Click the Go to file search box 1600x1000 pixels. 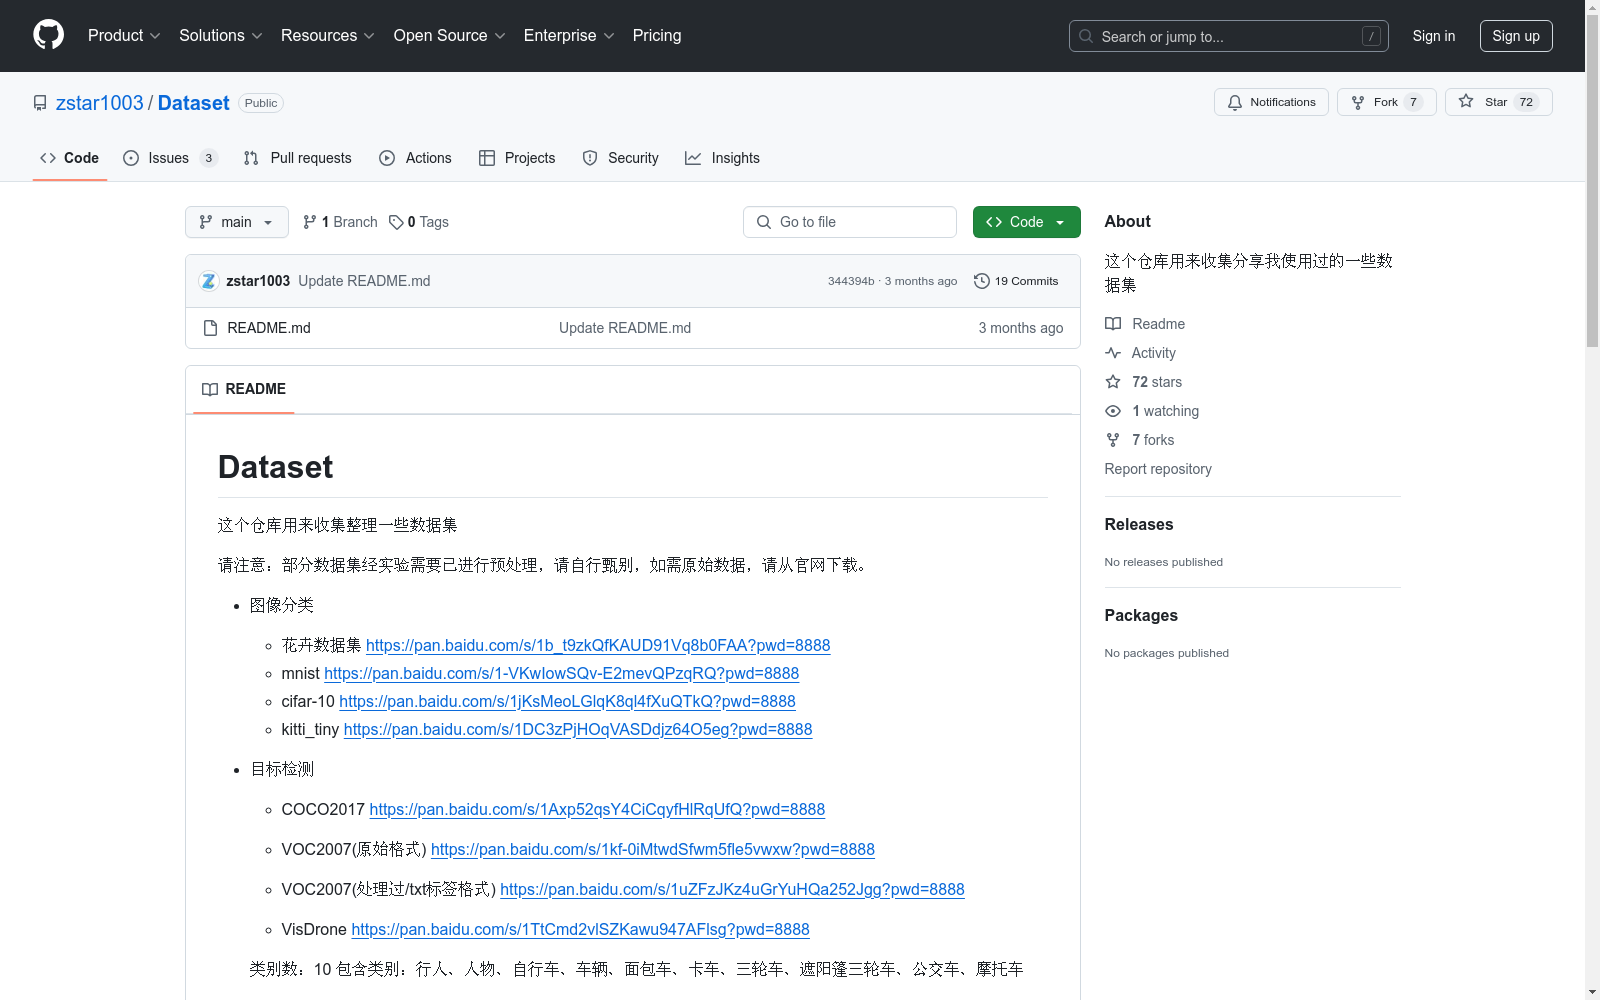850,222
